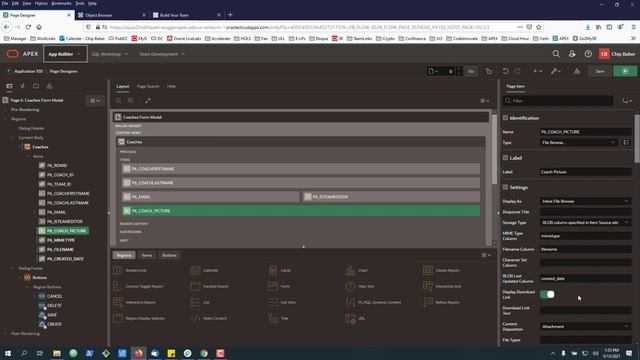This screenshot has width=640, height=360.
Task: Collapse the Label section in properties
Action: coord(505,158)
